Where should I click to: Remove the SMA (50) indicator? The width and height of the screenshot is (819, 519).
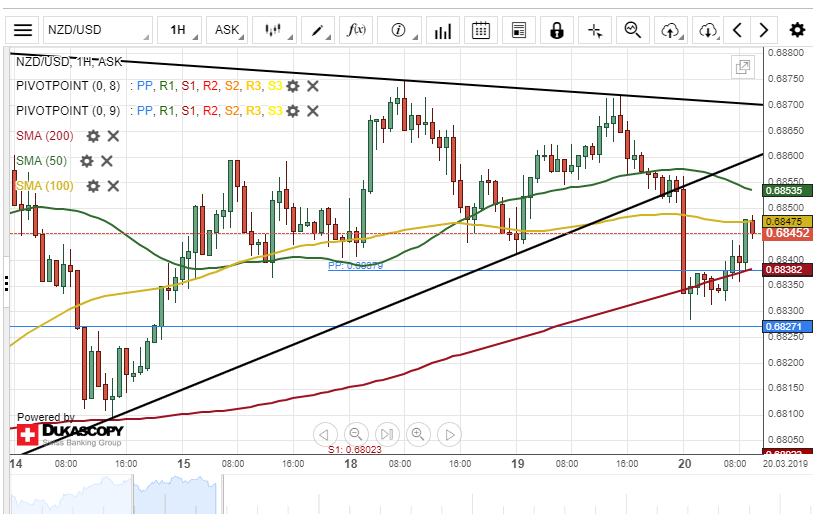pyautogui.click(x=107, y=161)
